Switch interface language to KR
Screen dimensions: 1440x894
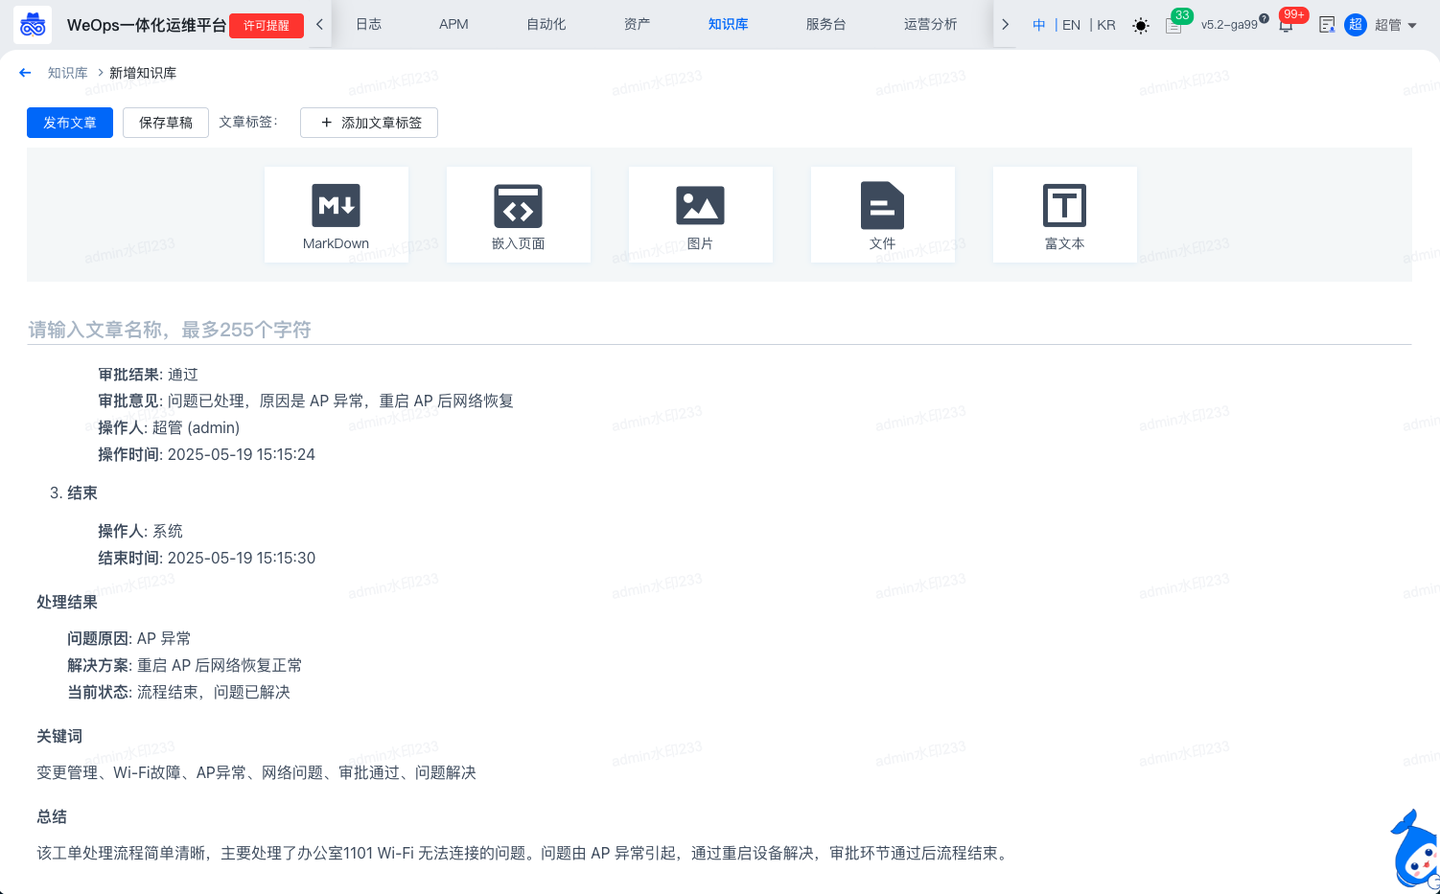(1105, 24)
